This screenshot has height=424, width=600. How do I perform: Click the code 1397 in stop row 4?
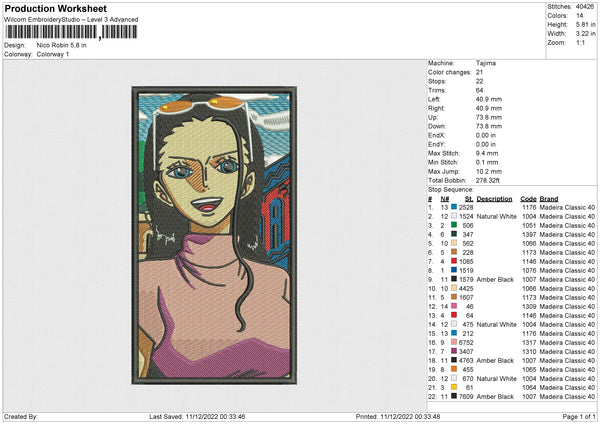pos(529,235)
